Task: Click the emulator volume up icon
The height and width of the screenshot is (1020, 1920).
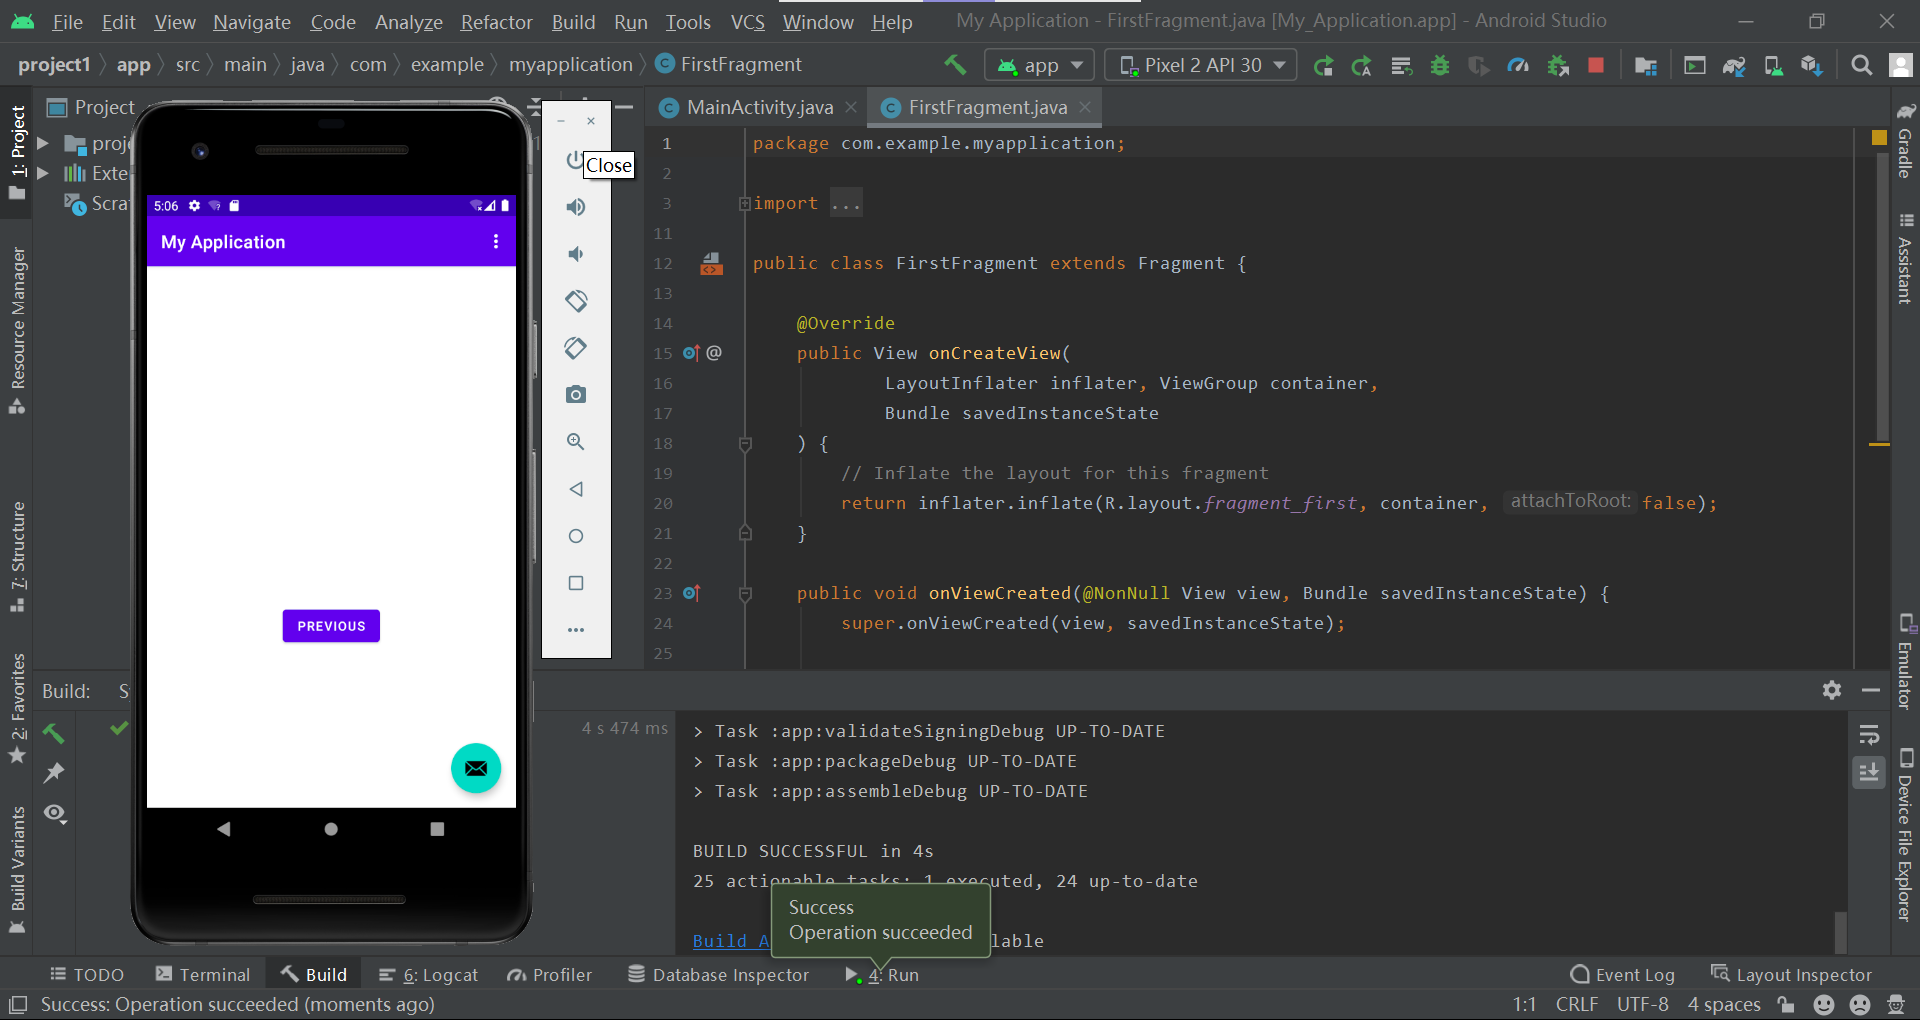Action: [x=576, y=207]
